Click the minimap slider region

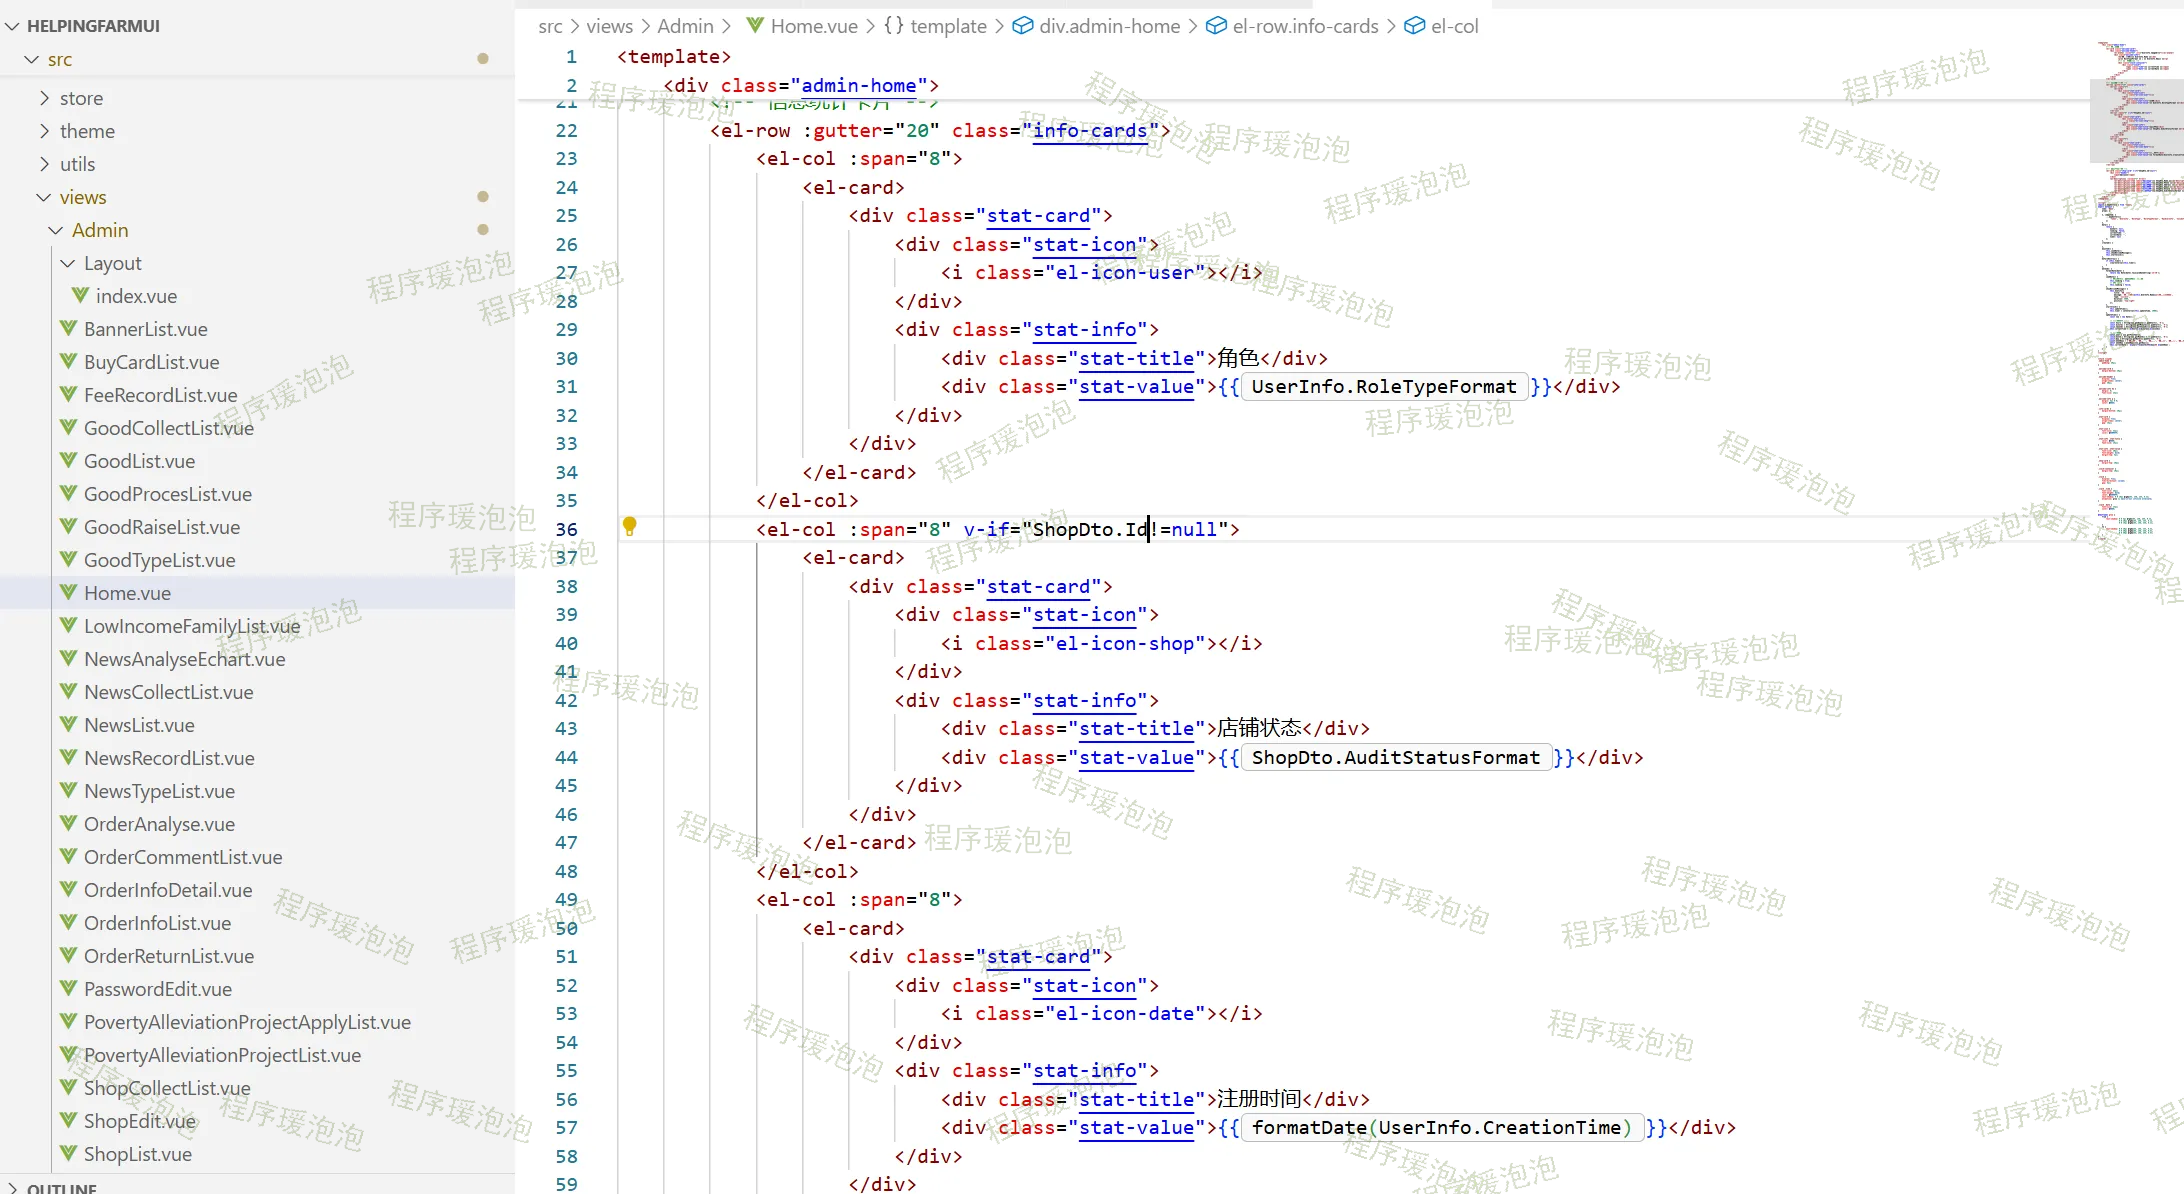click(2135, 120)
